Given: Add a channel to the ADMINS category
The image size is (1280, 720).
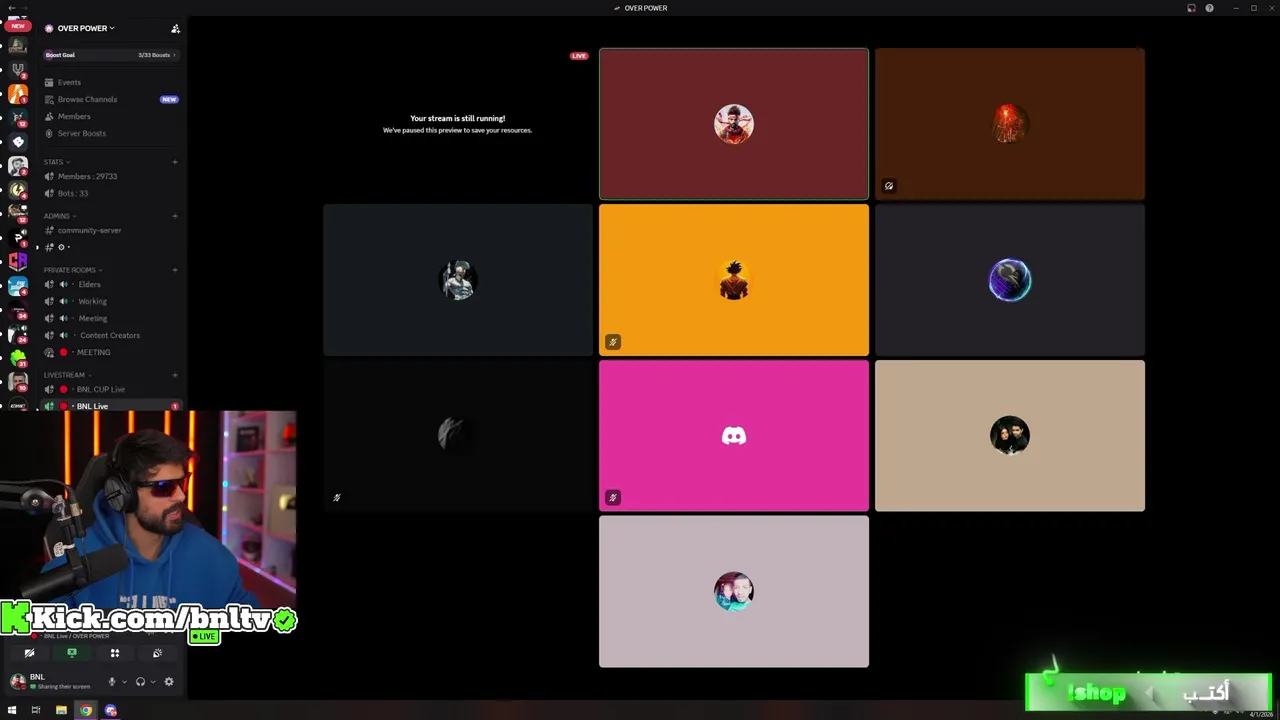Looking at the screenshot, I should point(175,216).
